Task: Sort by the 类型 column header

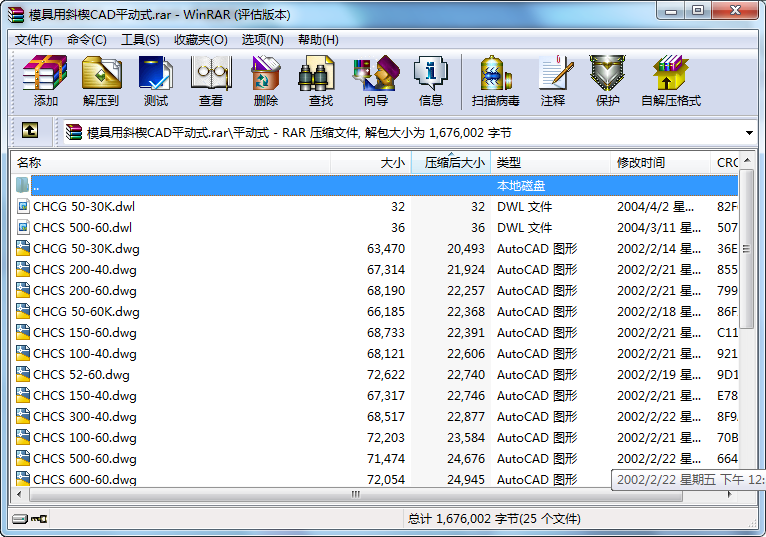Action: [x=551, y=163]
